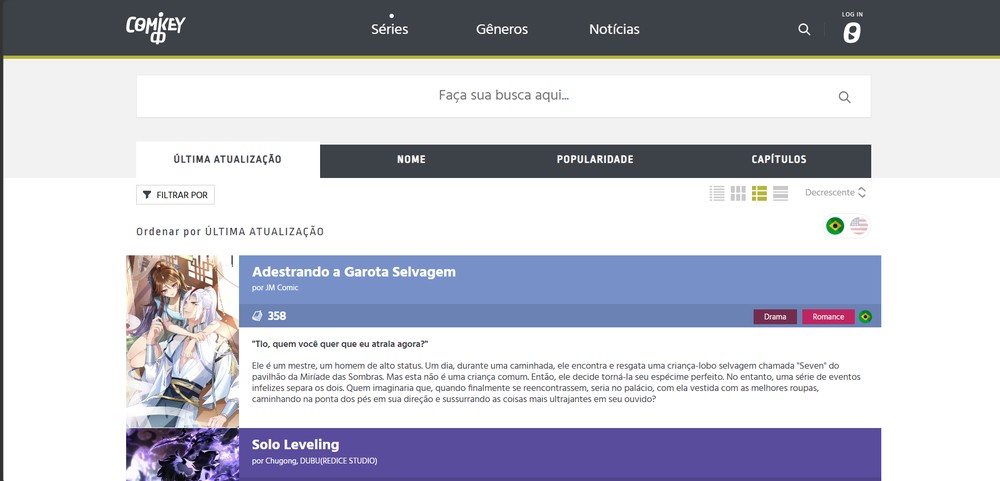The image size is (1000, 481).
Task: Click the Brazil flag on Adestrando card
Action: point(865,316)
